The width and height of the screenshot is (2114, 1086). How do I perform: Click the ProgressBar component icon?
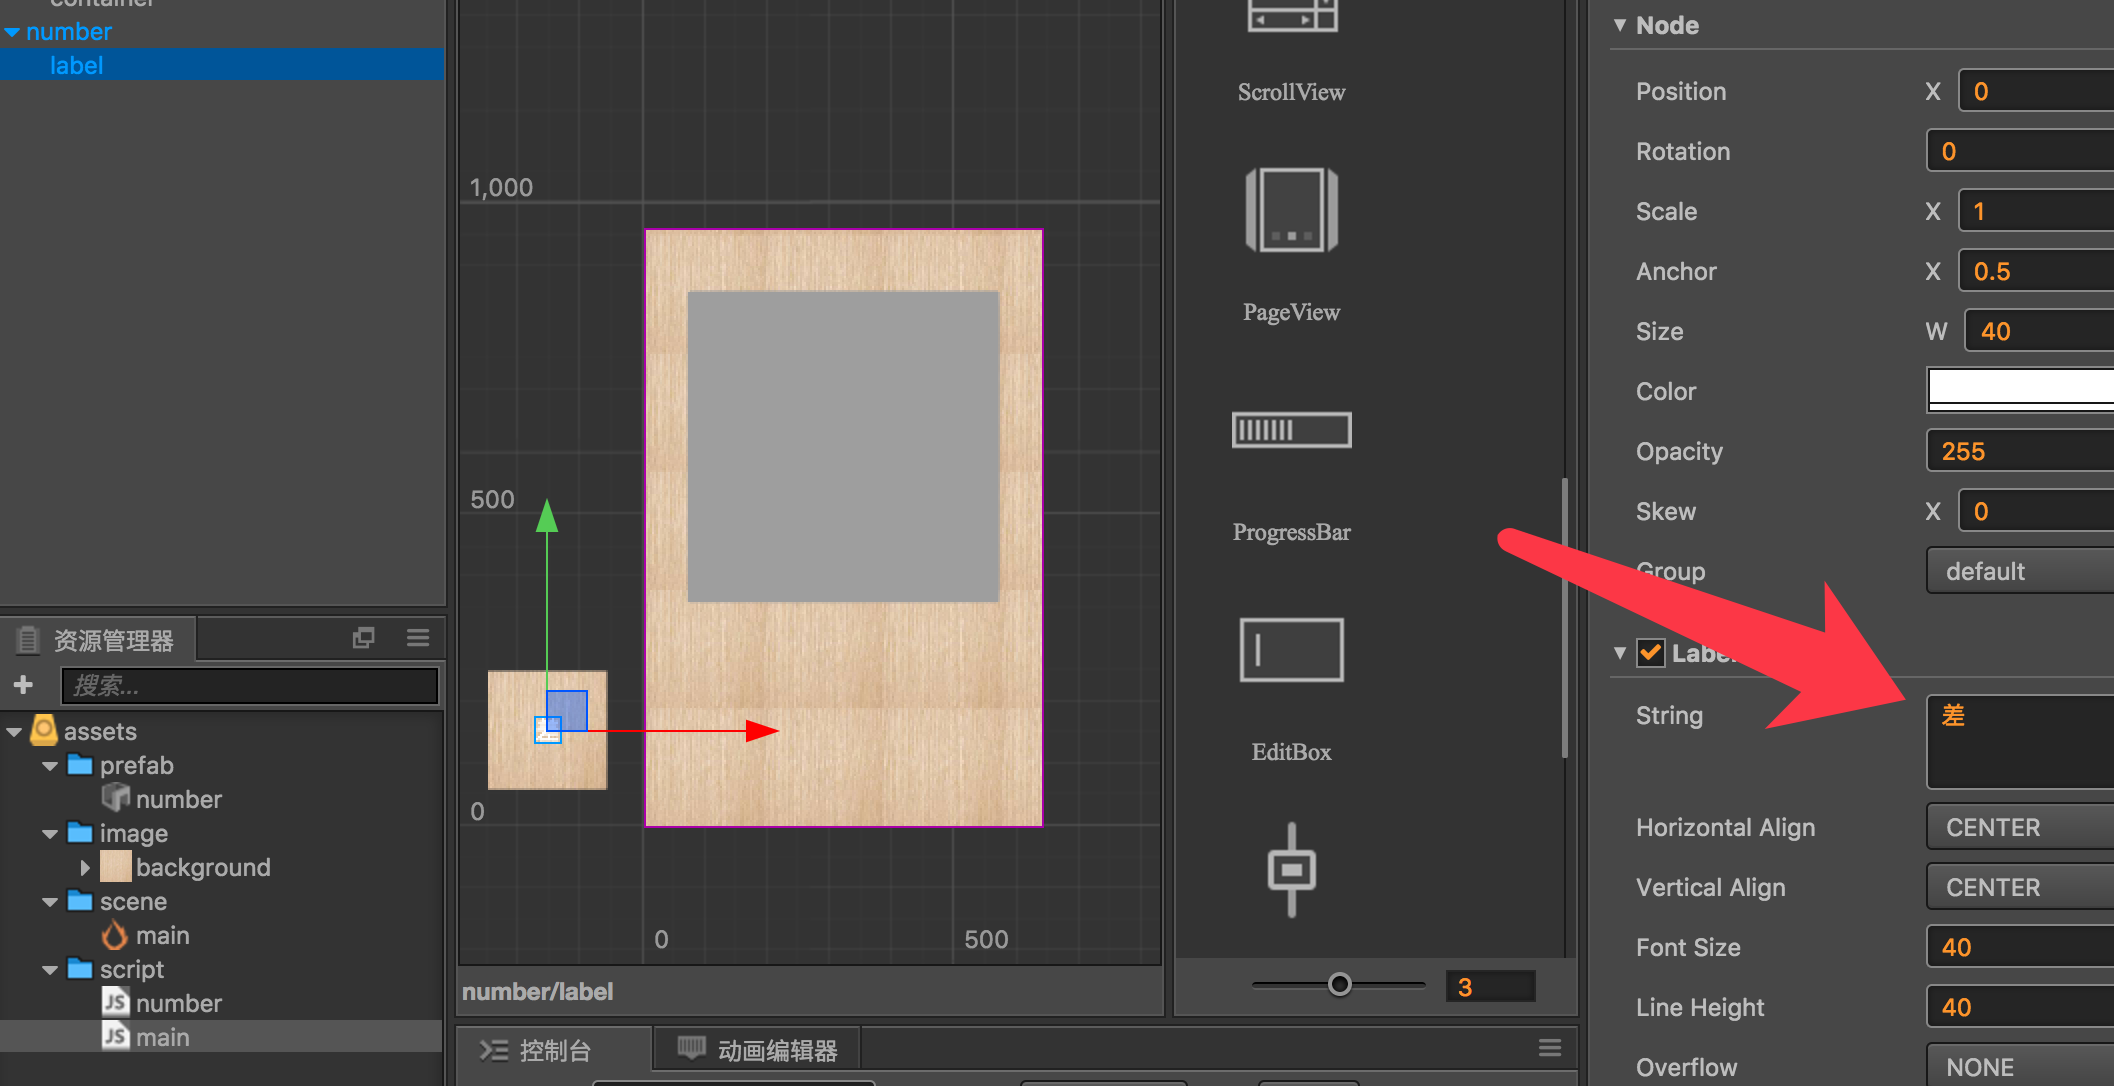1291,430
